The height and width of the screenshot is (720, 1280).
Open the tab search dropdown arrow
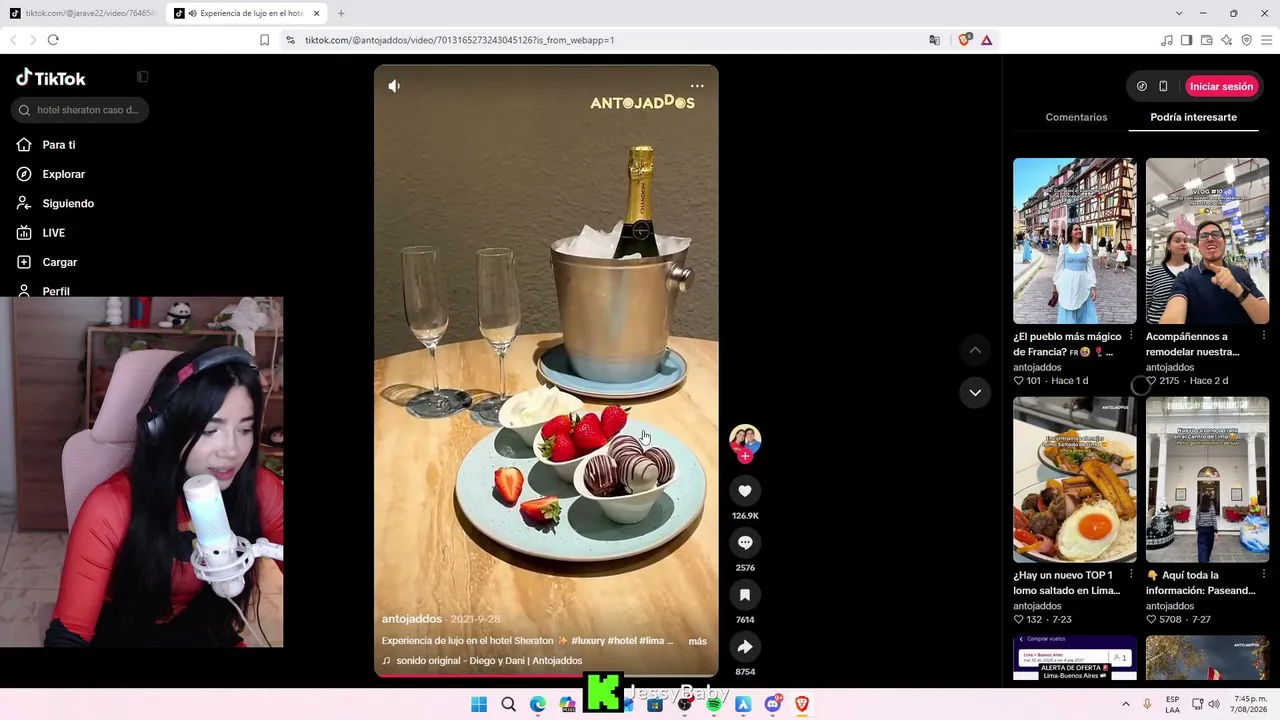tap(1179, 13)
